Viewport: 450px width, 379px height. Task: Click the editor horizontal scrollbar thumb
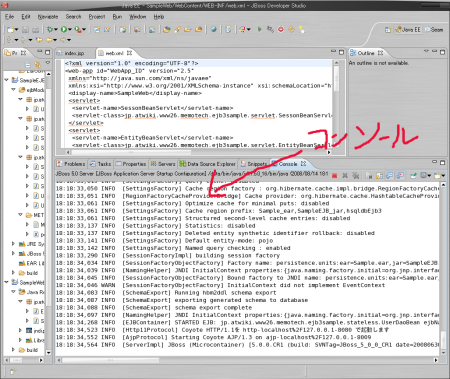pos(131,152)
